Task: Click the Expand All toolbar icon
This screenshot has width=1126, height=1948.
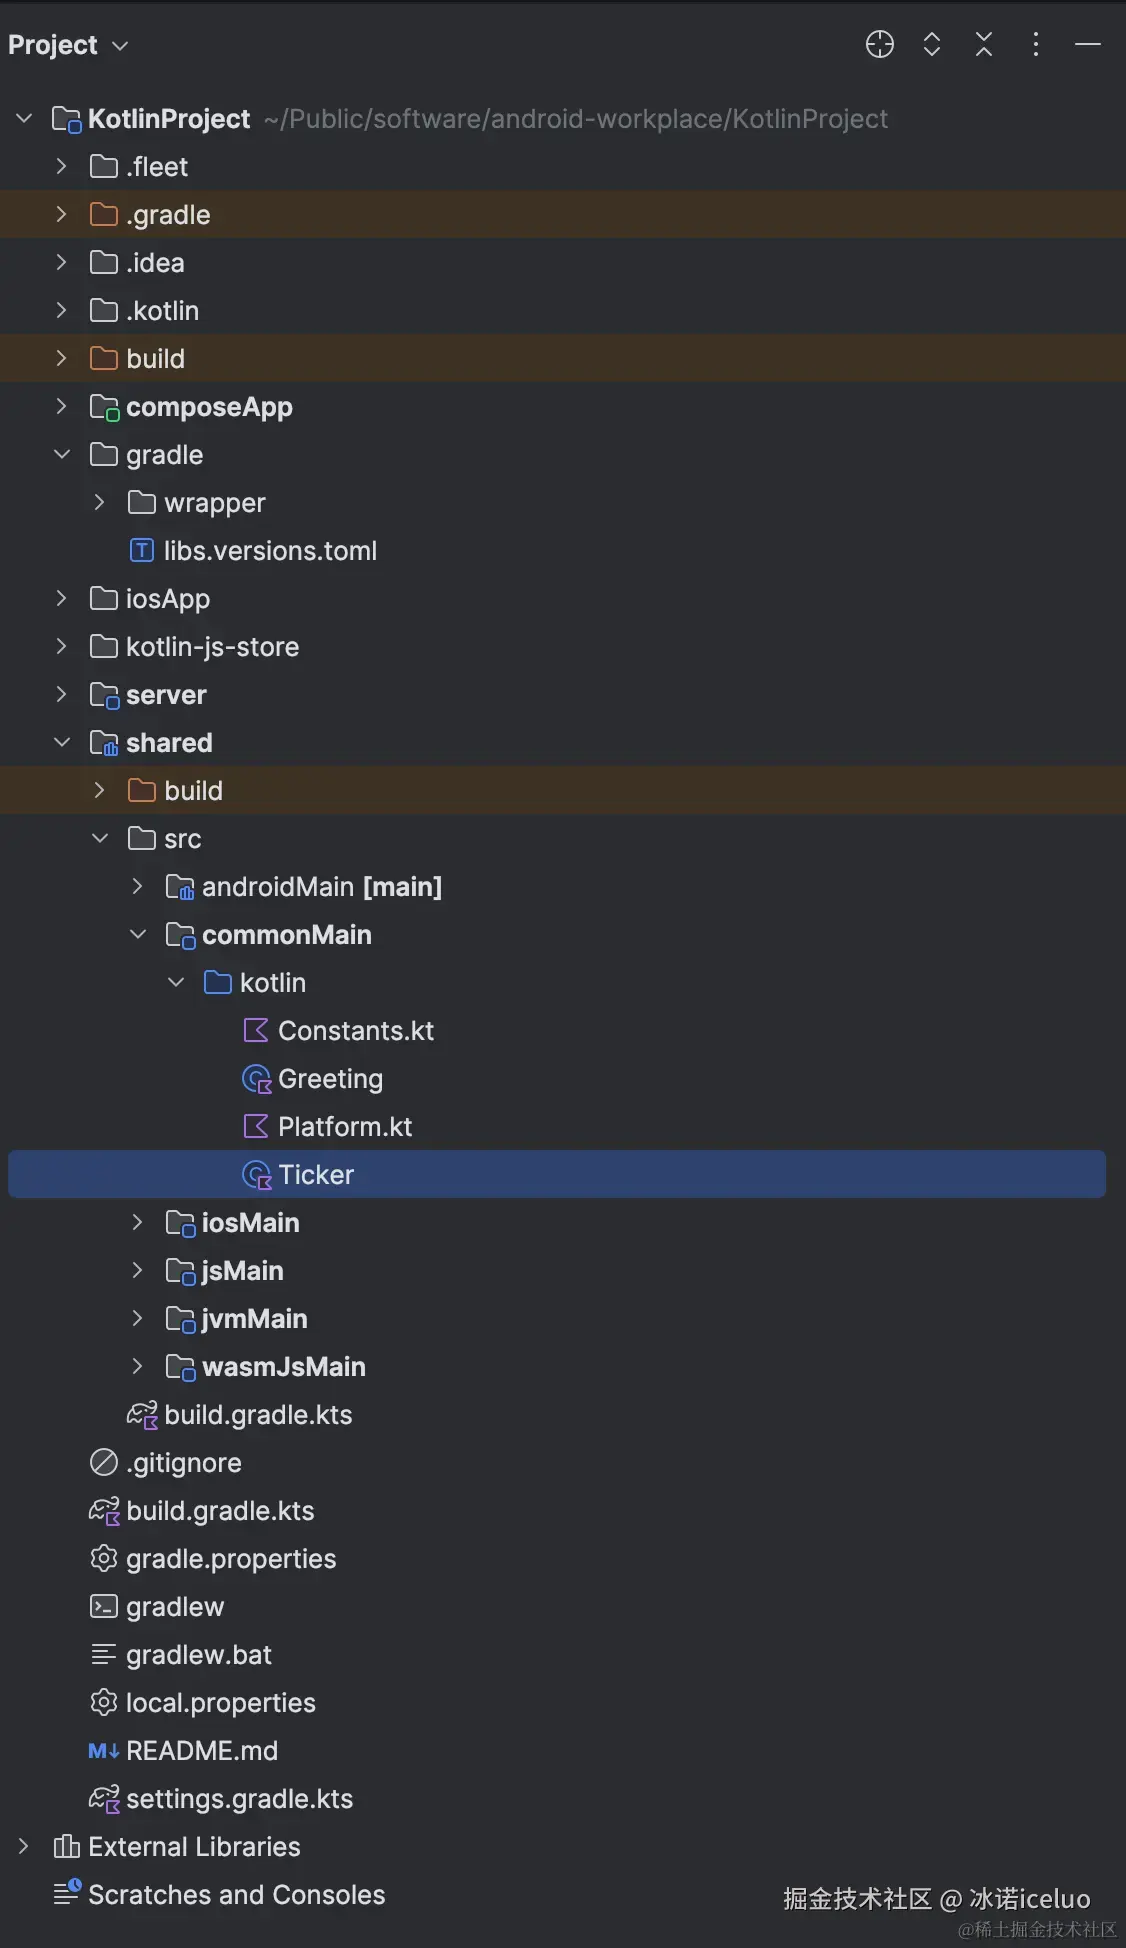Action: [931, 45]
